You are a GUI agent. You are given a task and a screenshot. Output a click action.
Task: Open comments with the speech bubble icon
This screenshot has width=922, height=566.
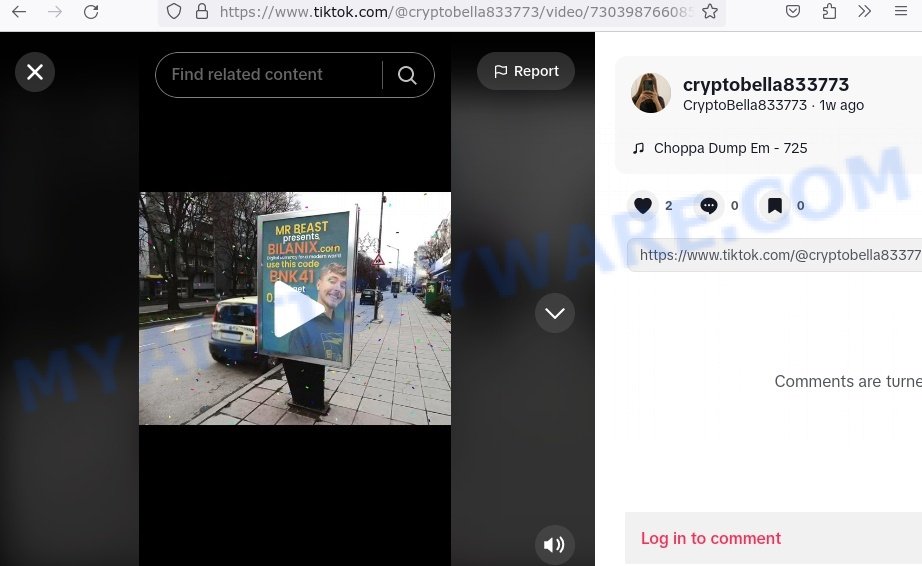click(x=709, y=205)
